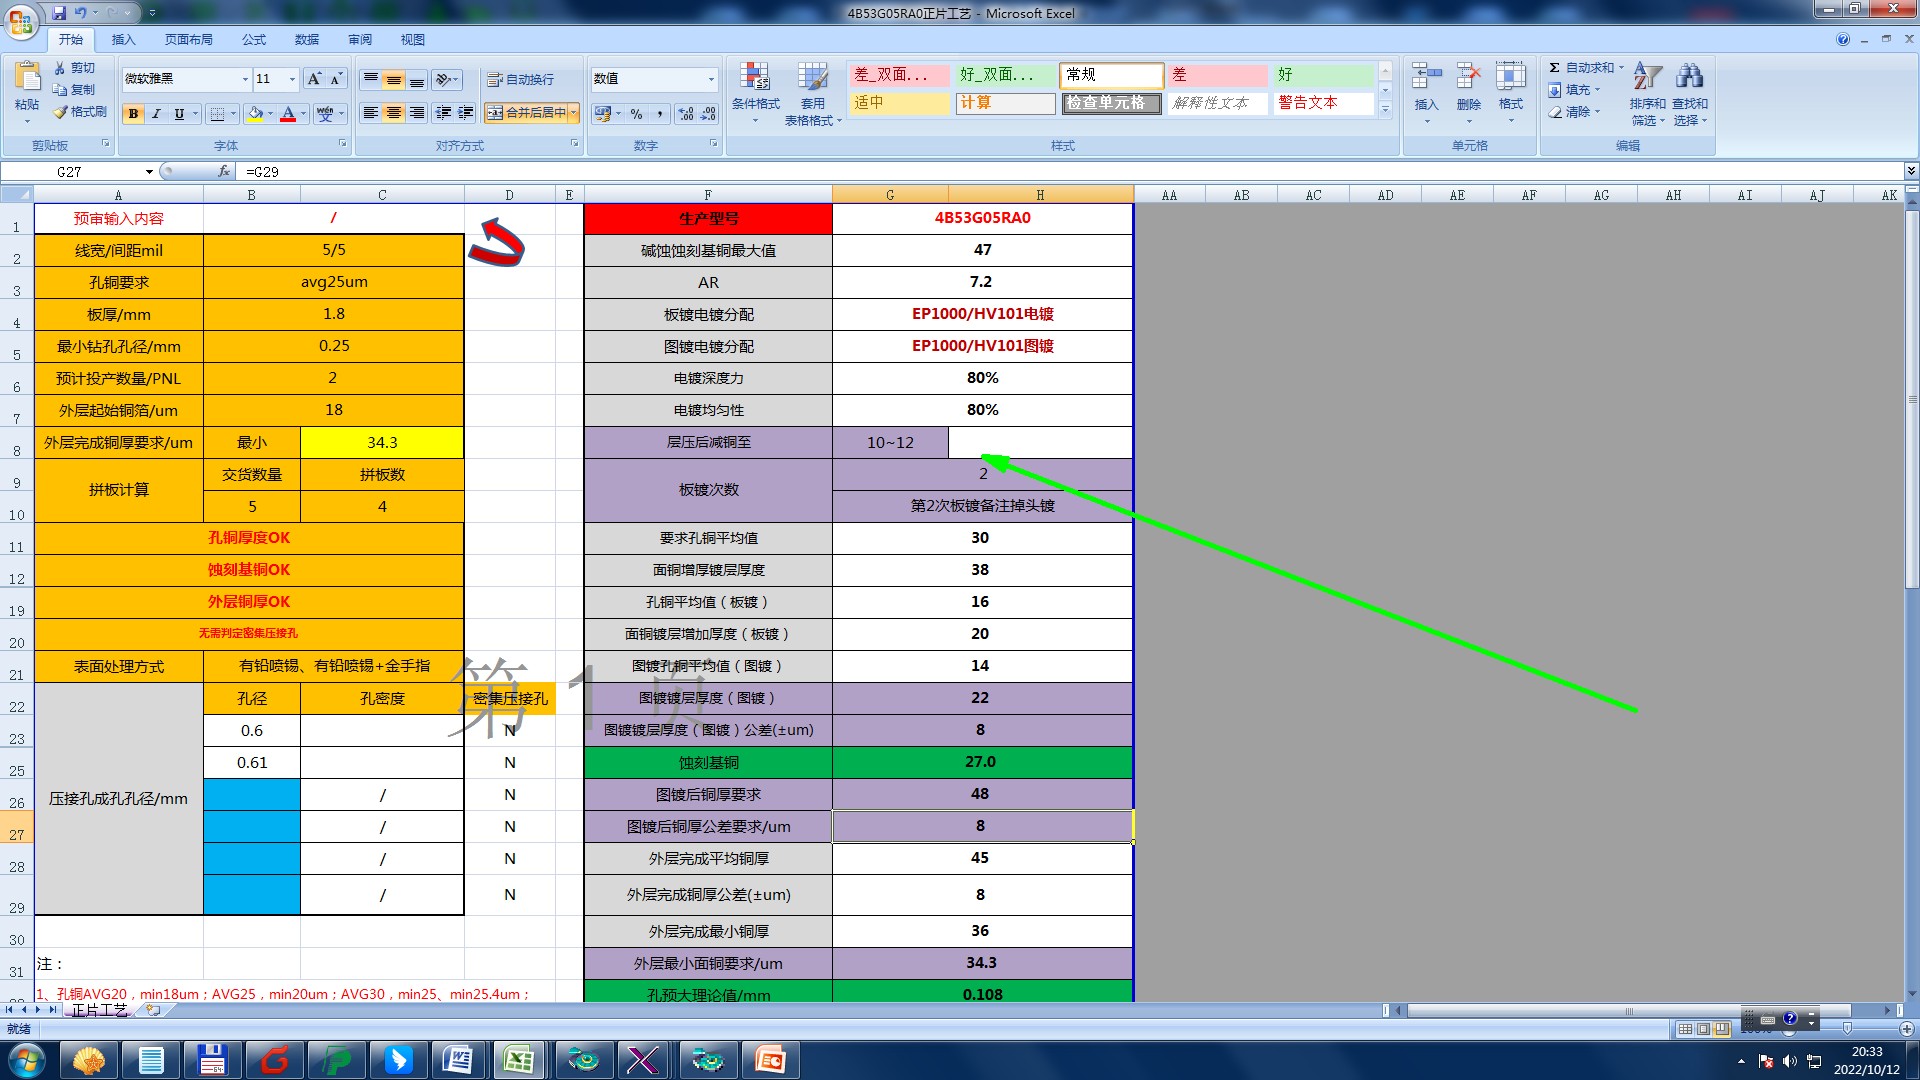Open the merge and center dropdown arrow
1920x1080 pixels.
[x=574, y=113]
